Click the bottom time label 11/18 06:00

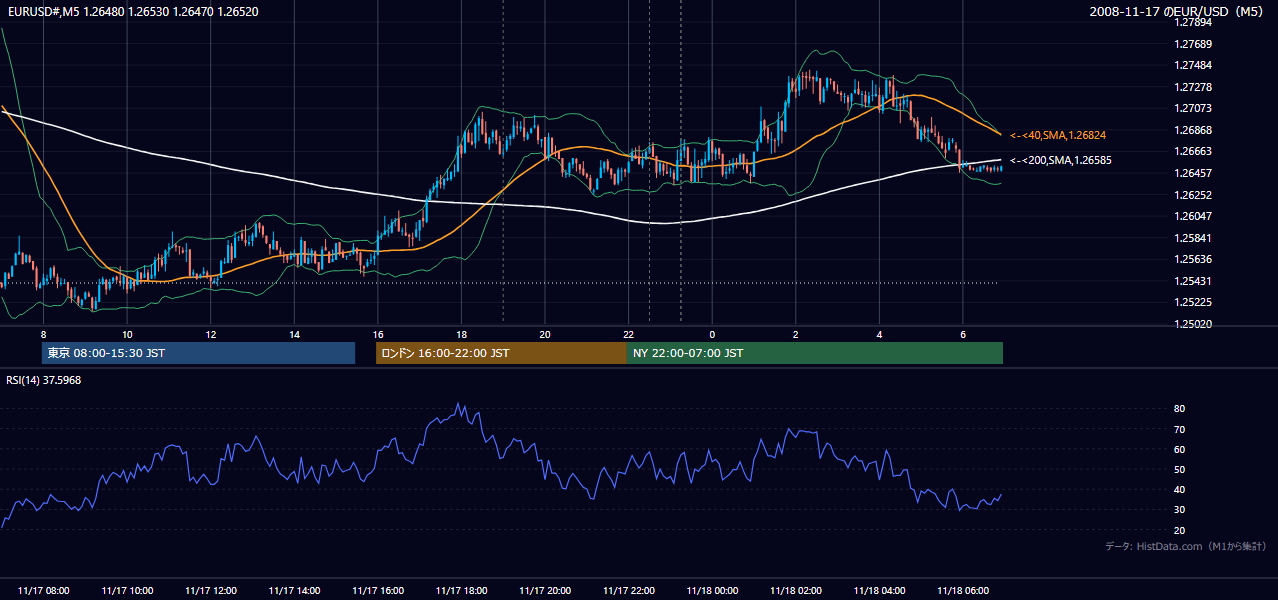pos(963,591)
